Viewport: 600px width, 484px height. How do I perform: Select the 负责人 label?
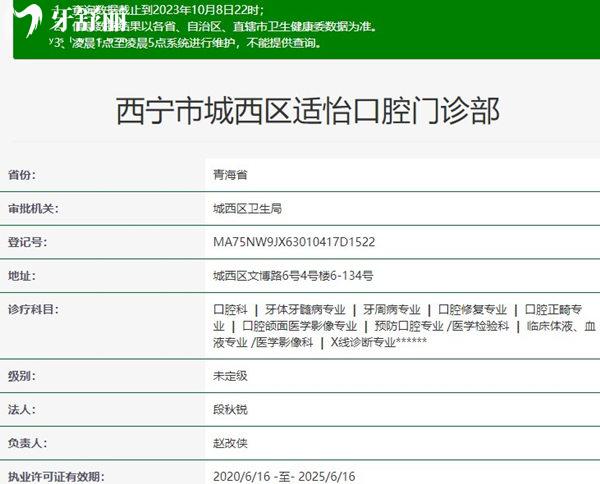click(28, 443)
